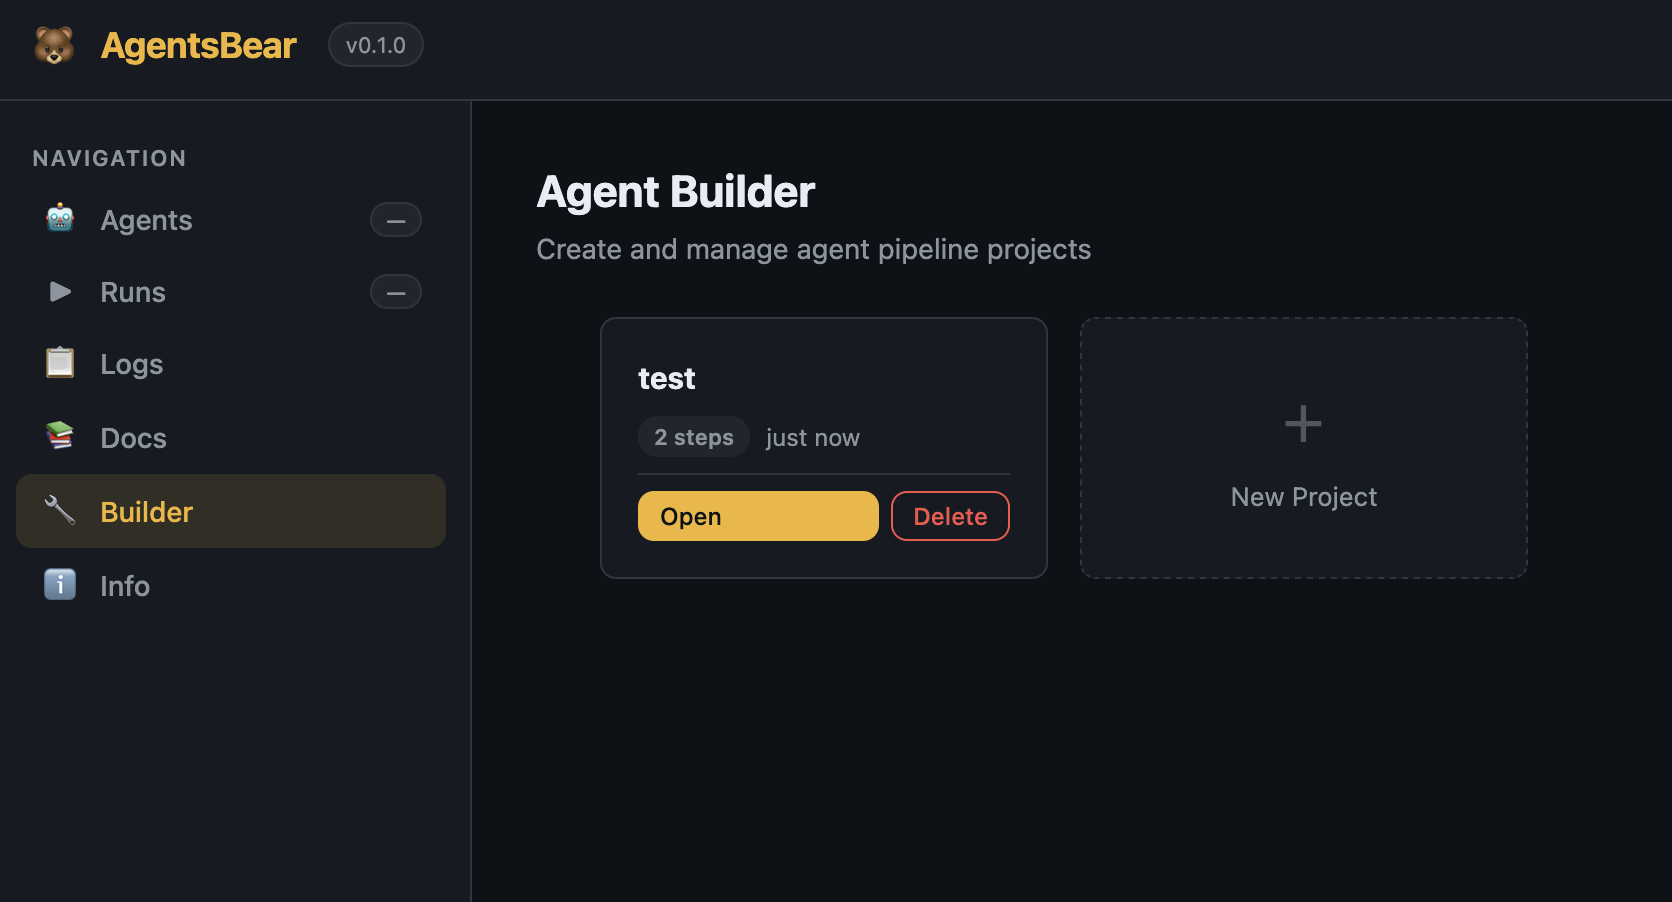
Task: Select the robot icon beside Agents
Action: [x=60, y=220]
